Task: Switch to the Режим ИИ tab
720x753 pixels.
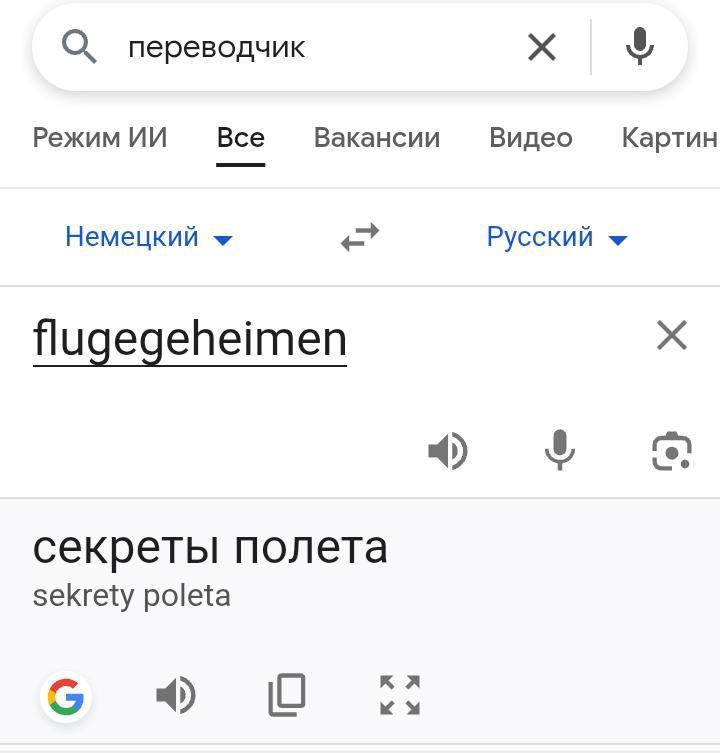Action: [x=100, y=137]
